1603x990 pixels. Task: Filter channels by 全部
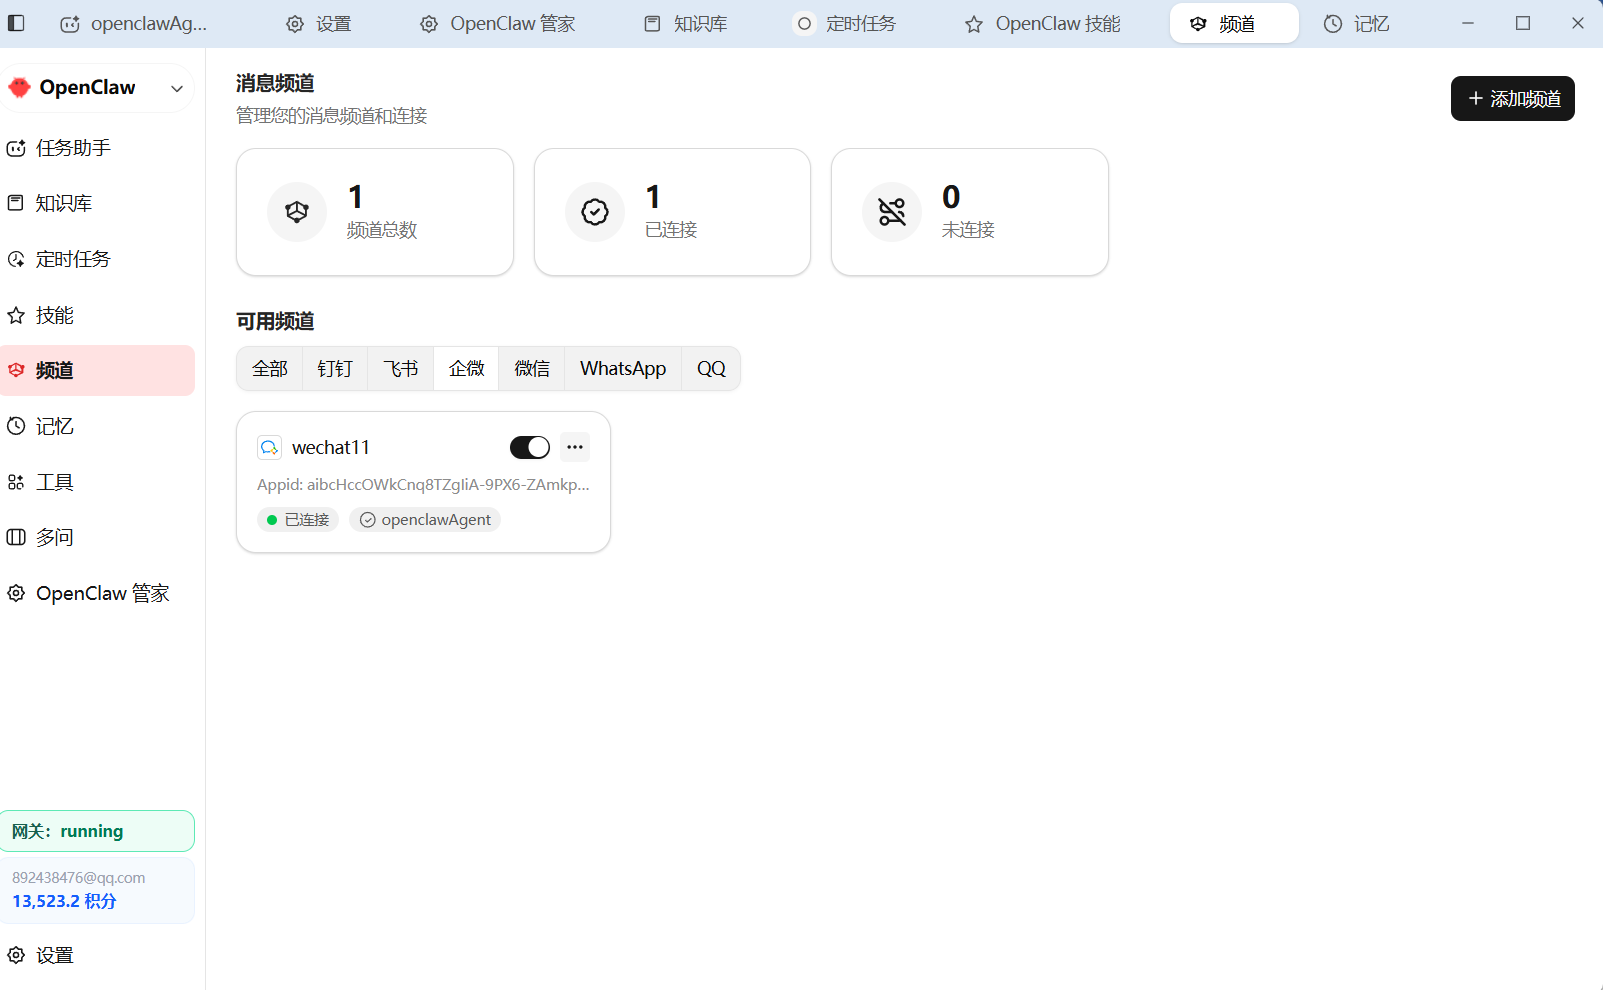pos(270,369)
